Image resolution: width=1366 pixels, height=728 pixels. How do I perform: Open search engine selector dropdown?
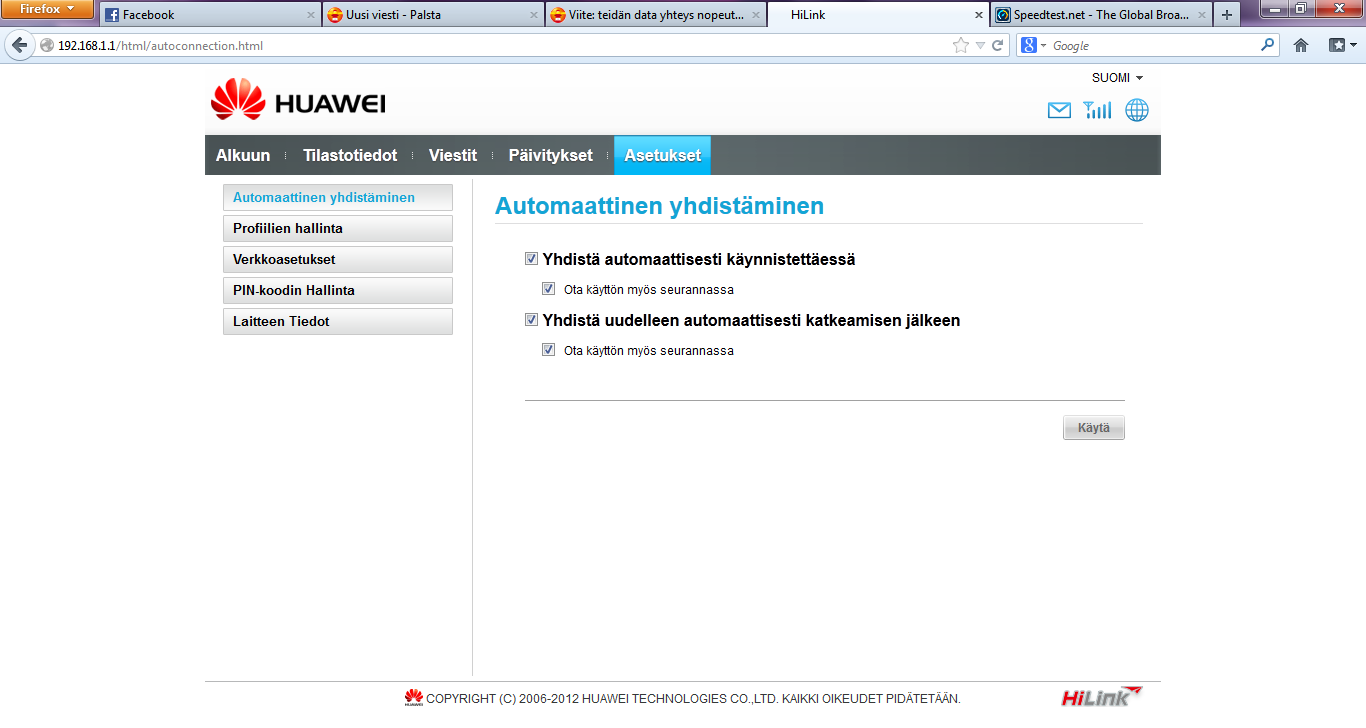(1043, 46)
